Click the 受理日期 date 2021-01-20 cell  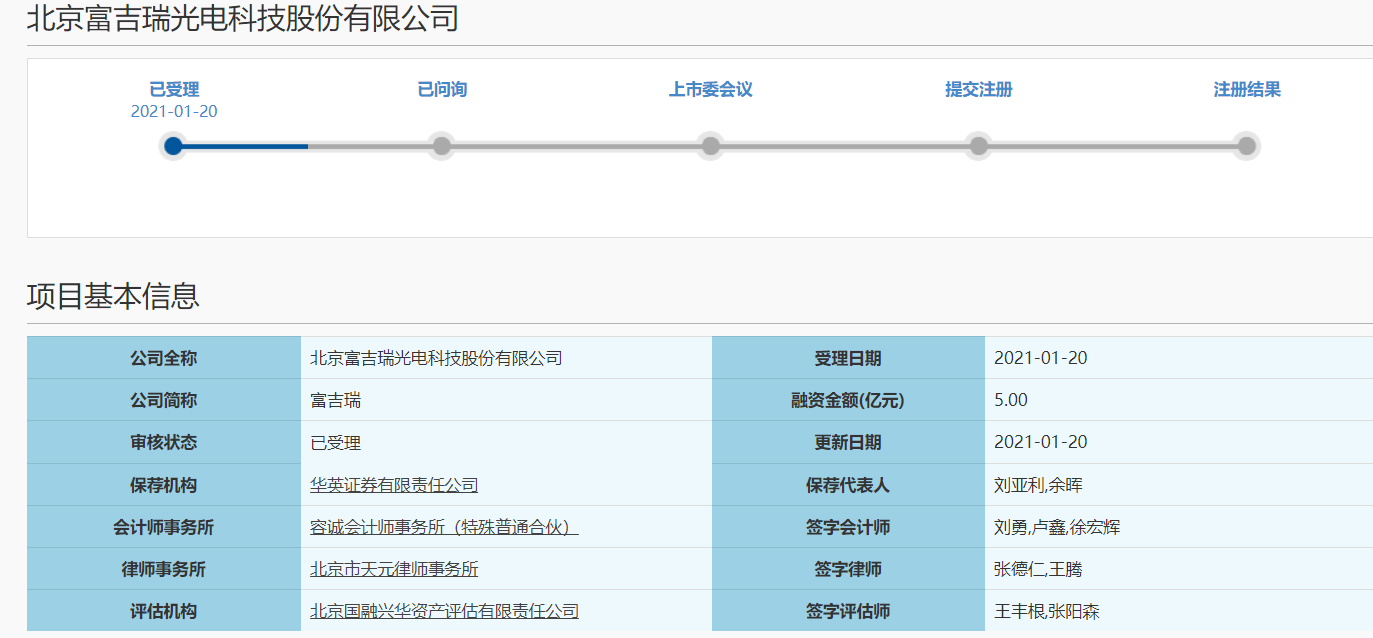click(x=1040, y=357)
